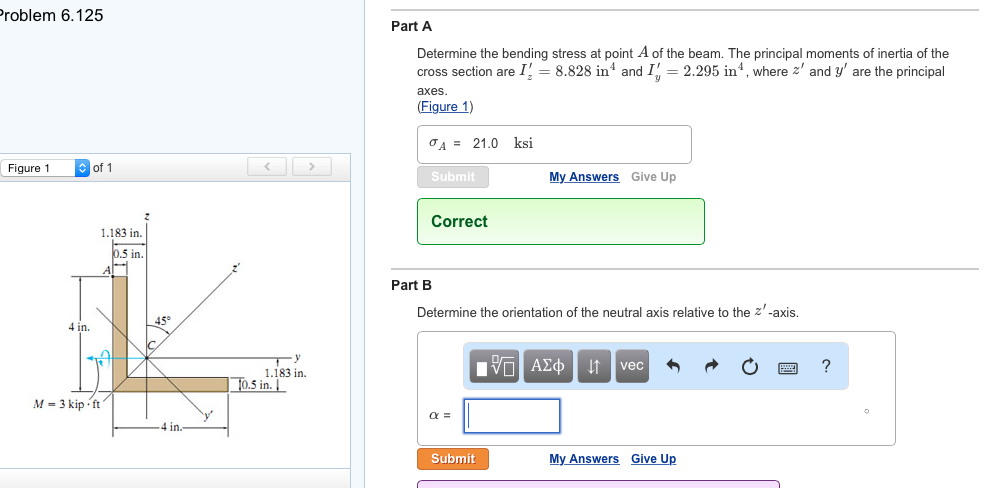Click the Part B heading
The height and width of the screenshot is (488, 987).
(412, 285)
